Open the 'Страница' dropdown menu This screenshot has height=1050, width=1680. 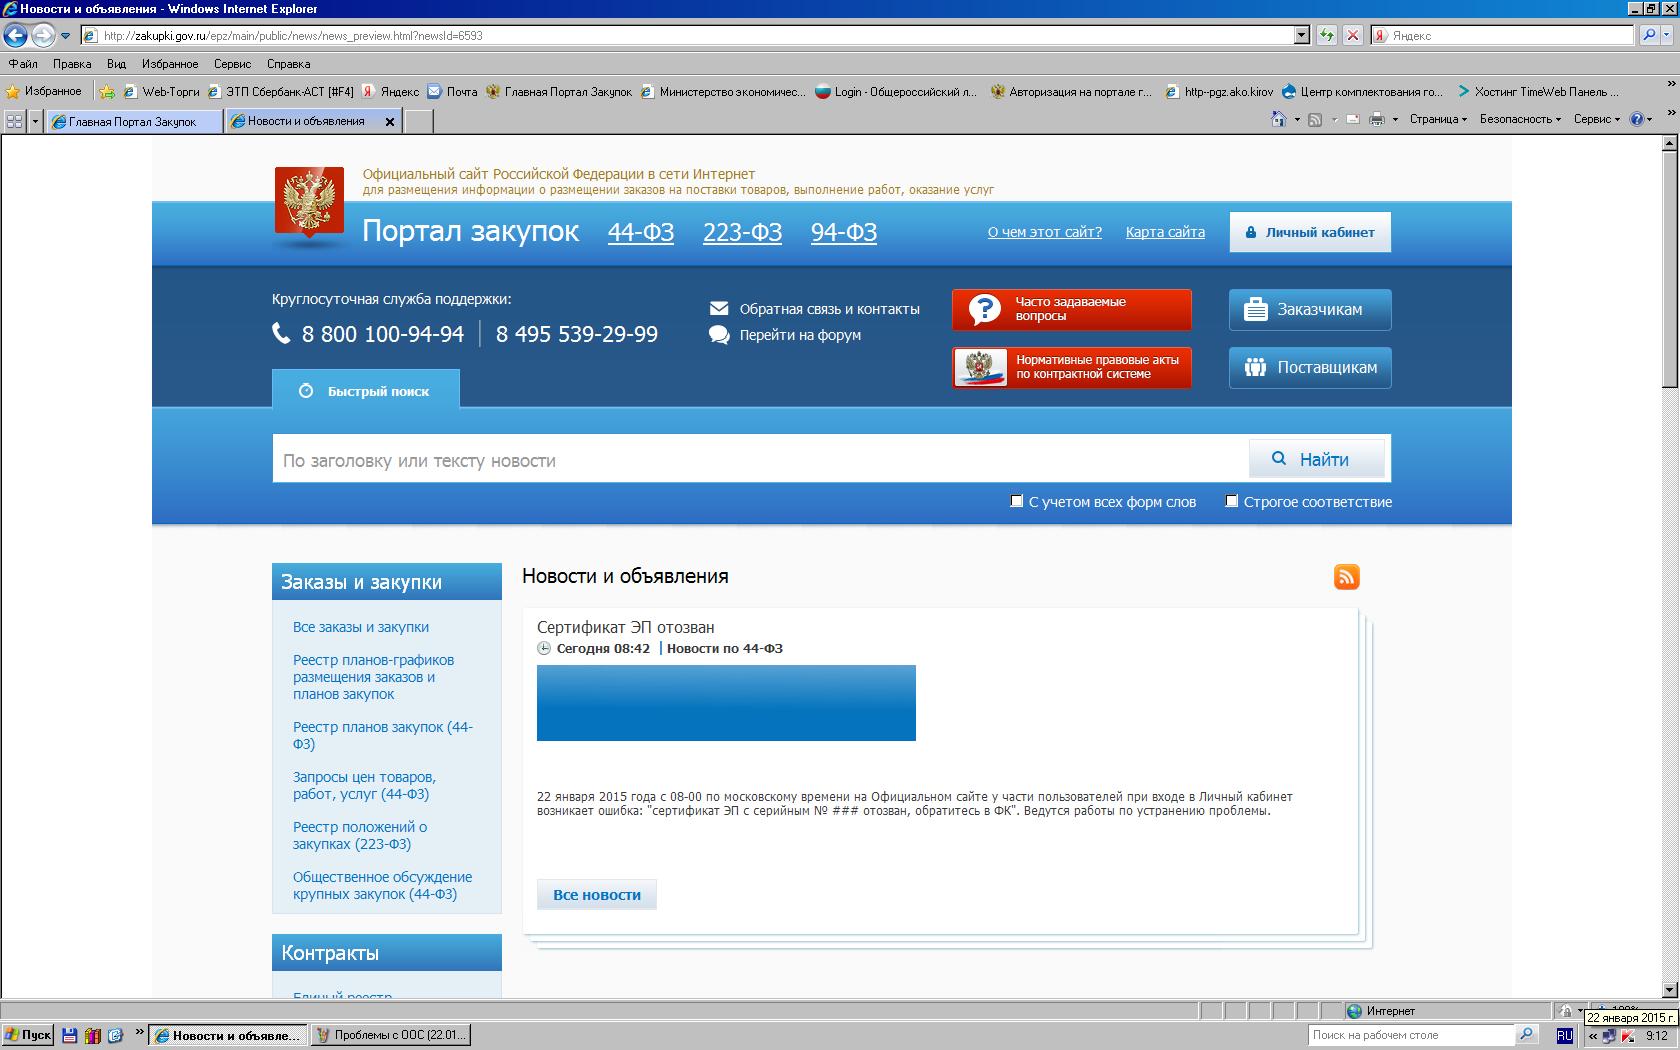pyautogui.click(x=1438, y=119)
